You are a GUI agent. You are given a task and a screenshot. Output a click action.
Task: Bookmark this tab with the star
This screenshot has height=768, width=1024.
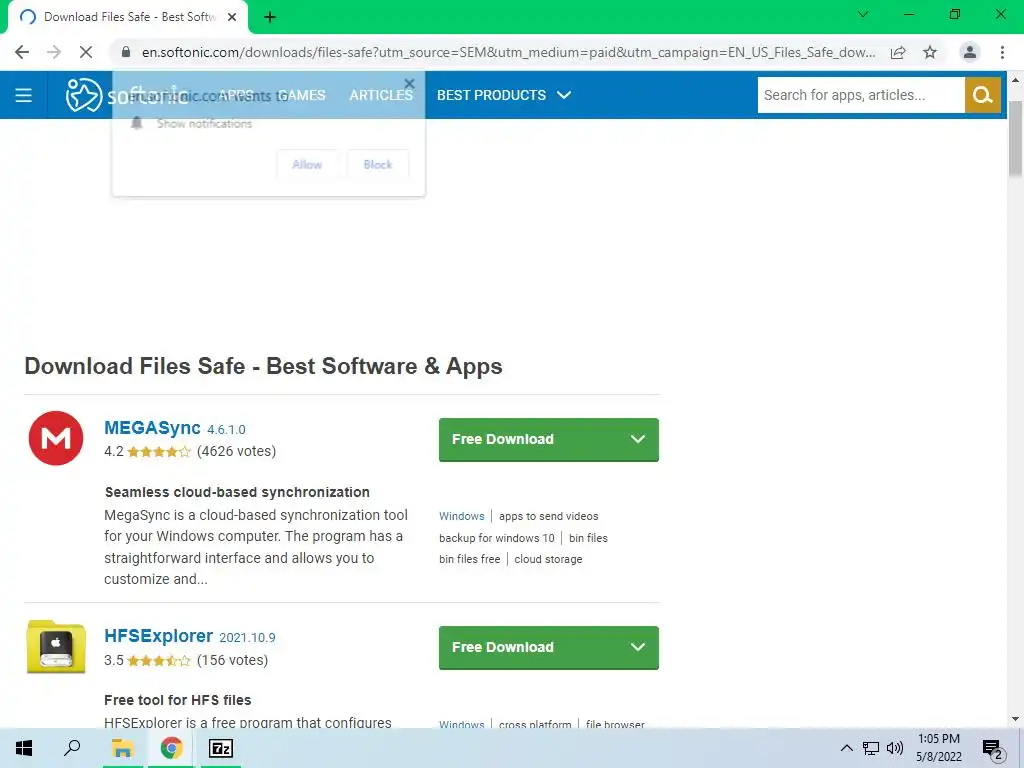[930, 52]
